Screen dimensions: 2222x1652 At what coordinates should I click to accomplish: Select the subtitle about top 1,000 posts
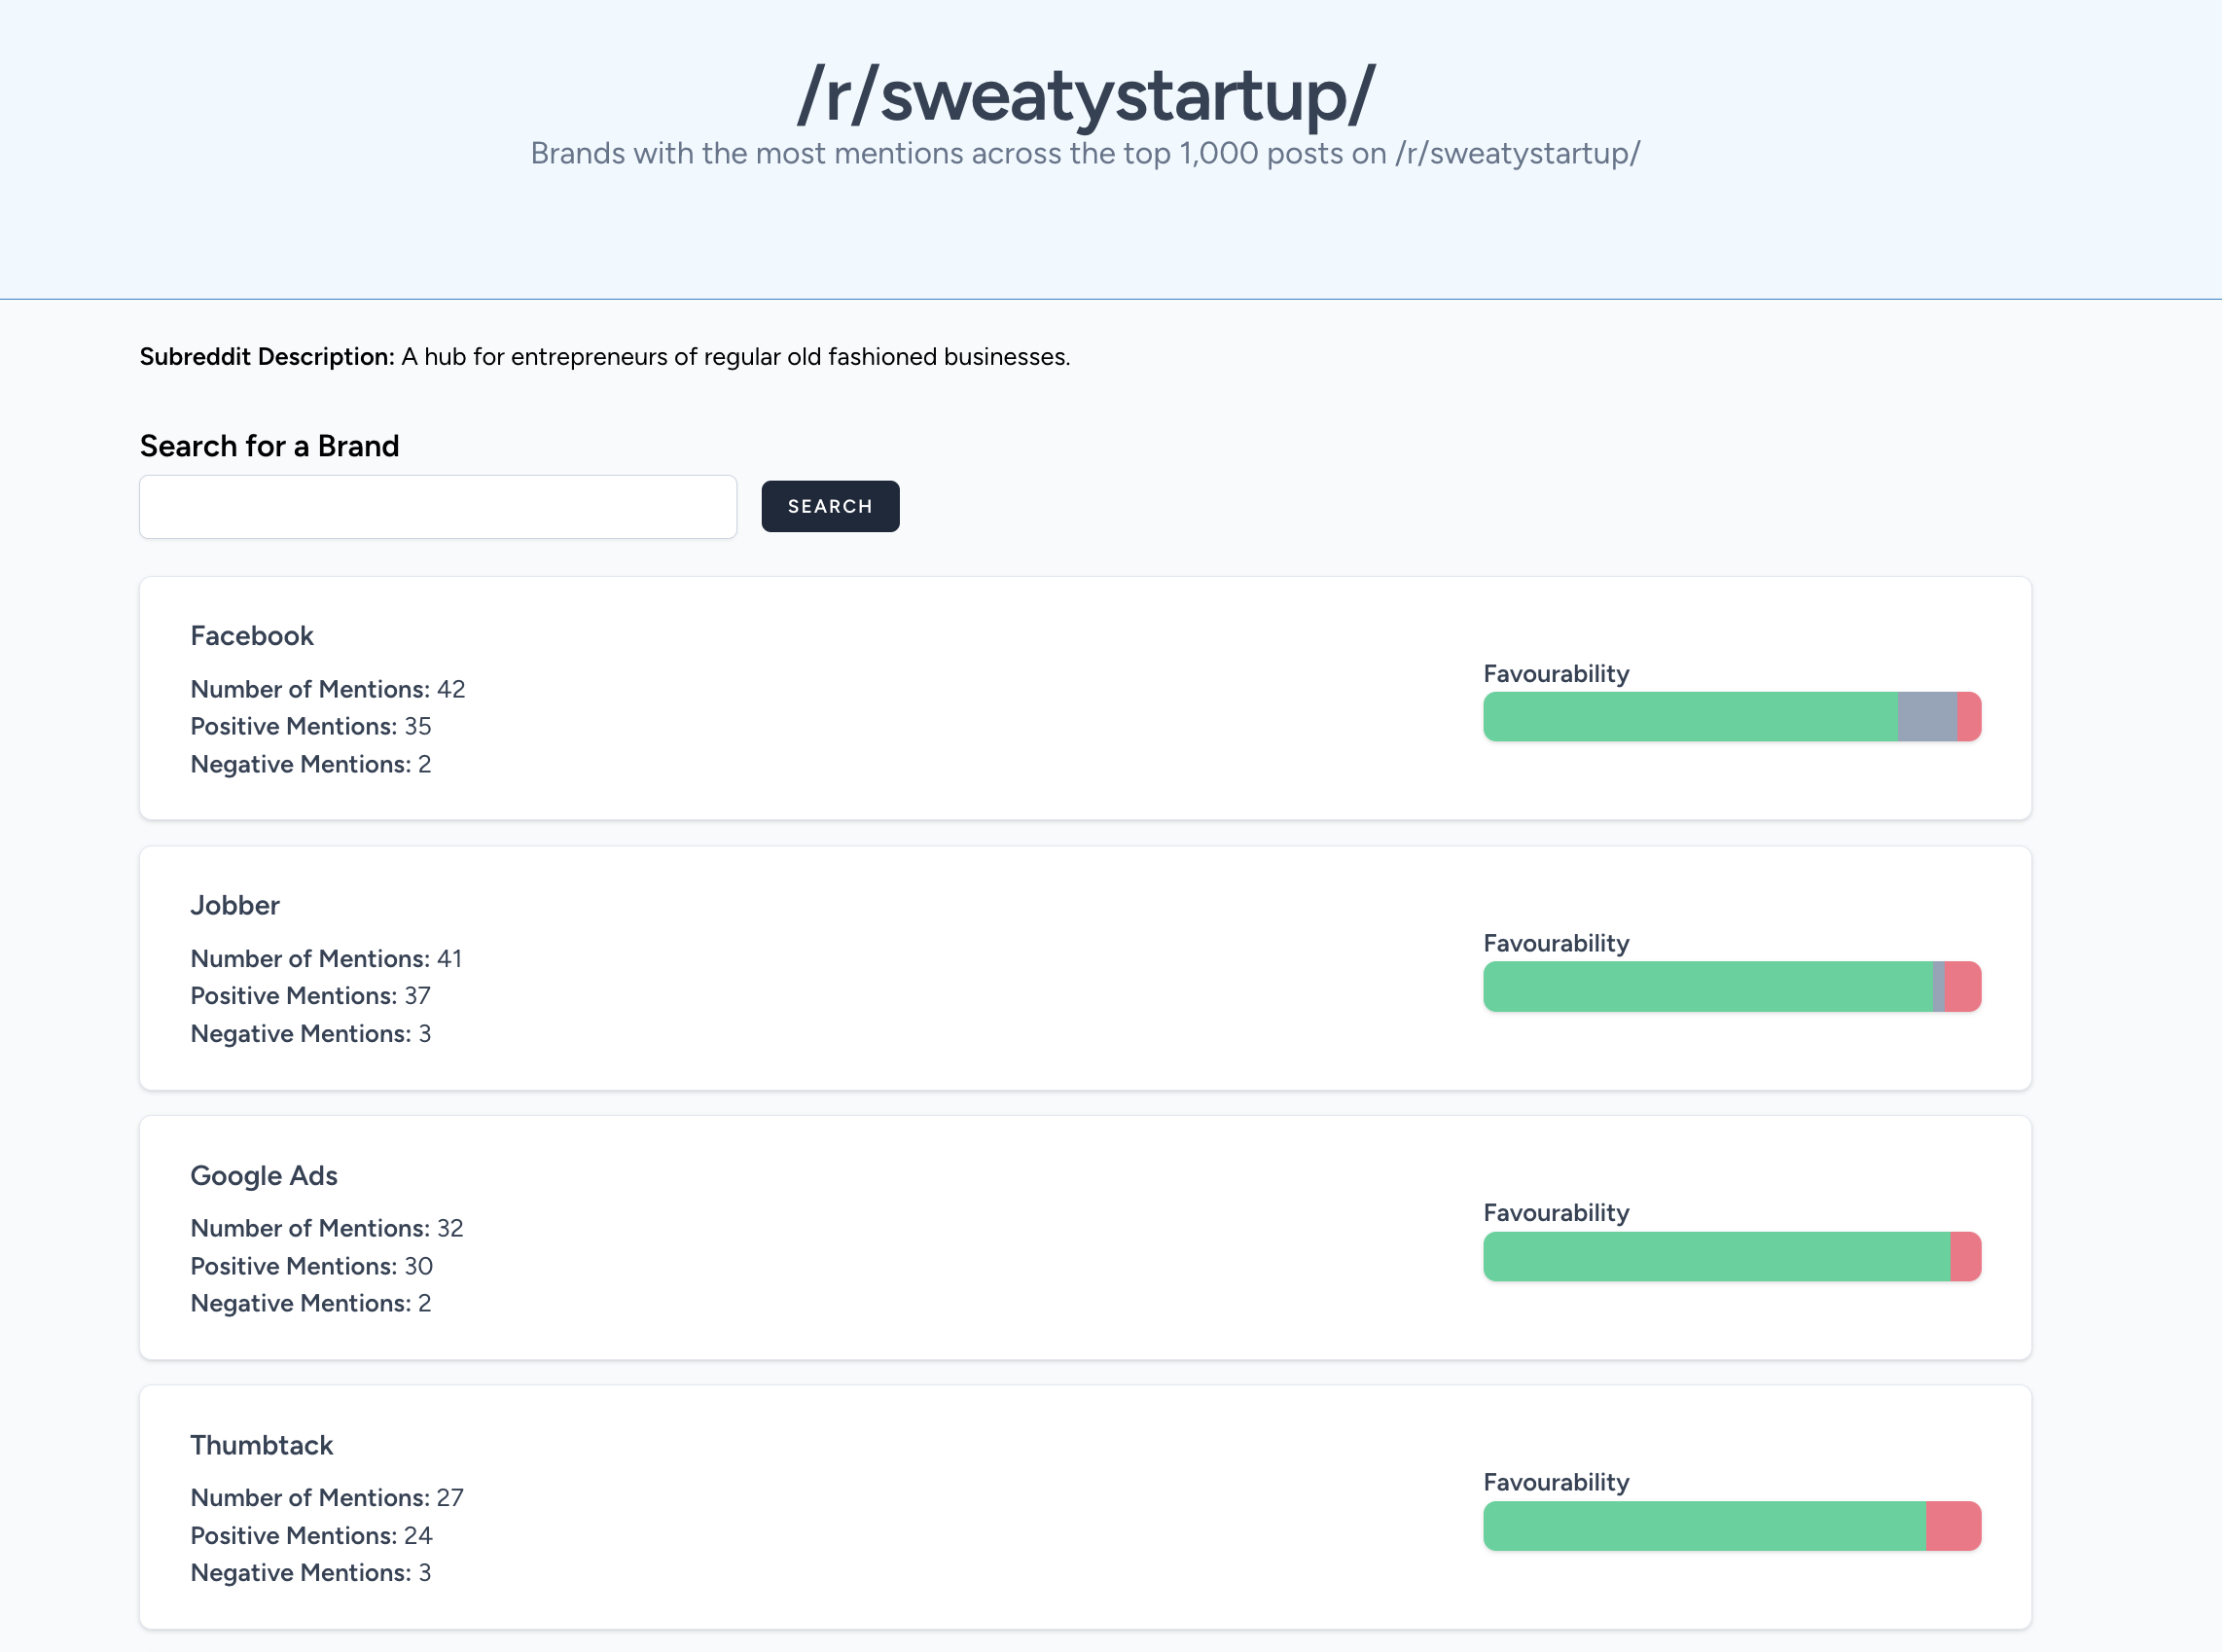tap(1086, 153)
